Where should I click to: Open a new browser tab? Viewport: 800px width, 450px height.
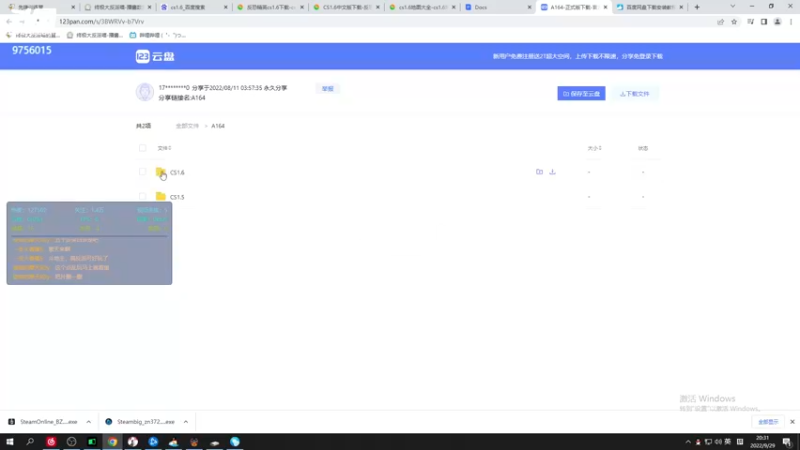point(697,7)
